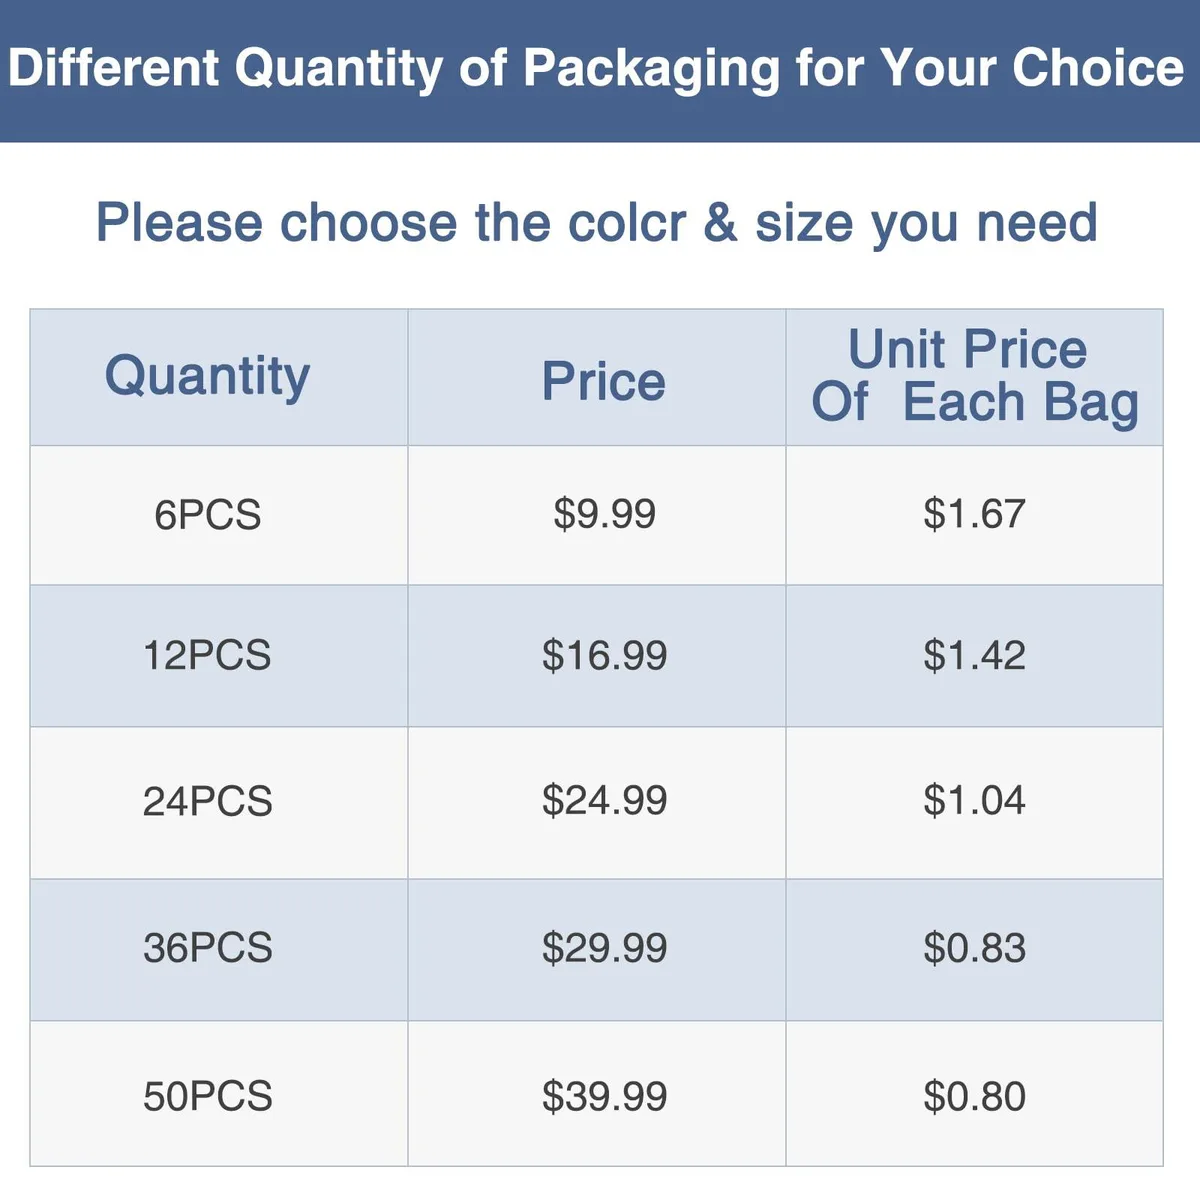The height and width of the screenshot is (1200, 1200).
Task: Click the Please choose the color subtitle
Action: pos(597,223)
